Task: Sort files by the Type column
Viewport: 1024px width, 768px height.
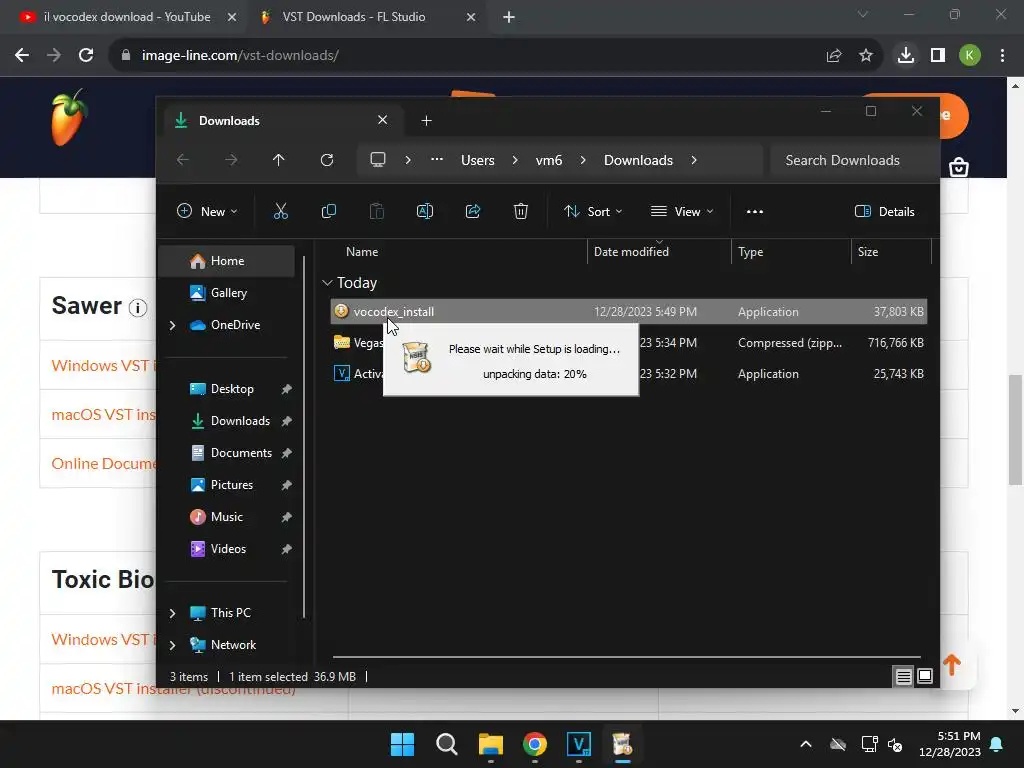Action: pos(750,251)
